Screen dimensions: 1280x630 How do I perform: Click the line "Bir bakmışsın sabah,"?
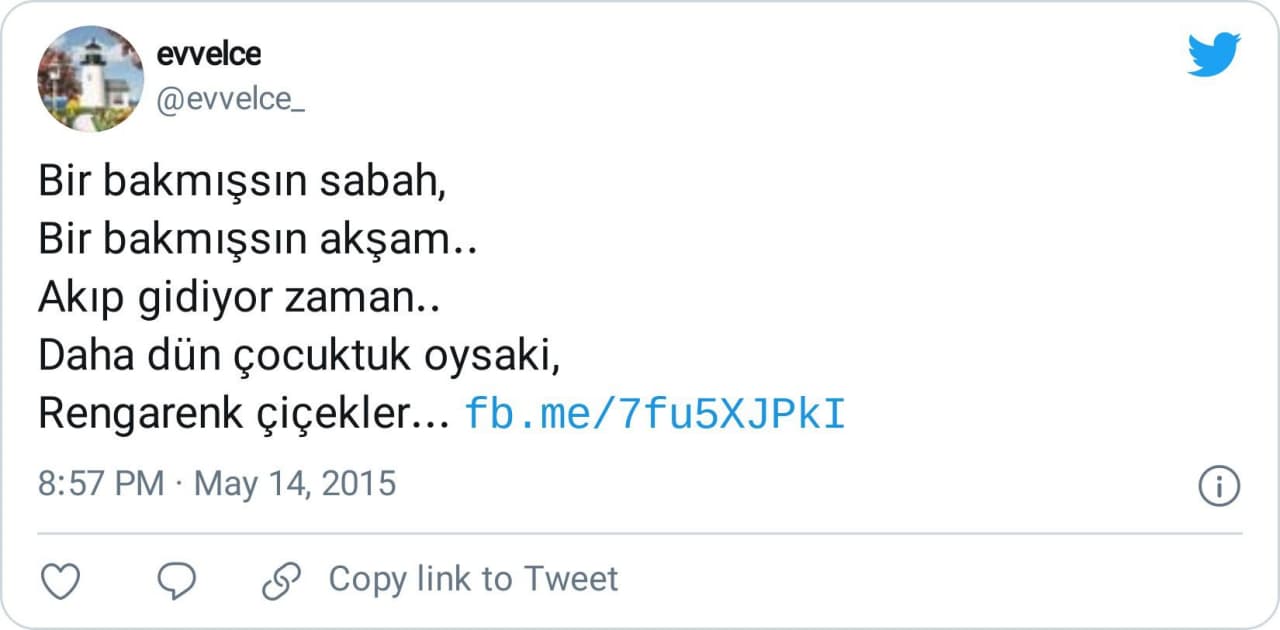[x=240, y=182]
